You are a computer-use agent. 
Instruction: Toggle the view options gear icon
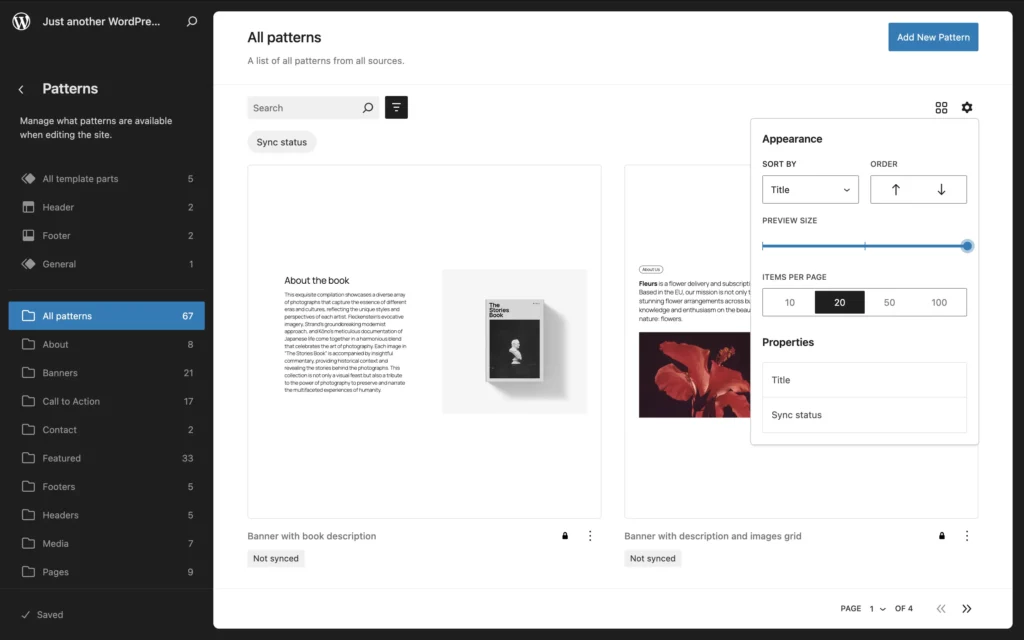coord(967,107)
